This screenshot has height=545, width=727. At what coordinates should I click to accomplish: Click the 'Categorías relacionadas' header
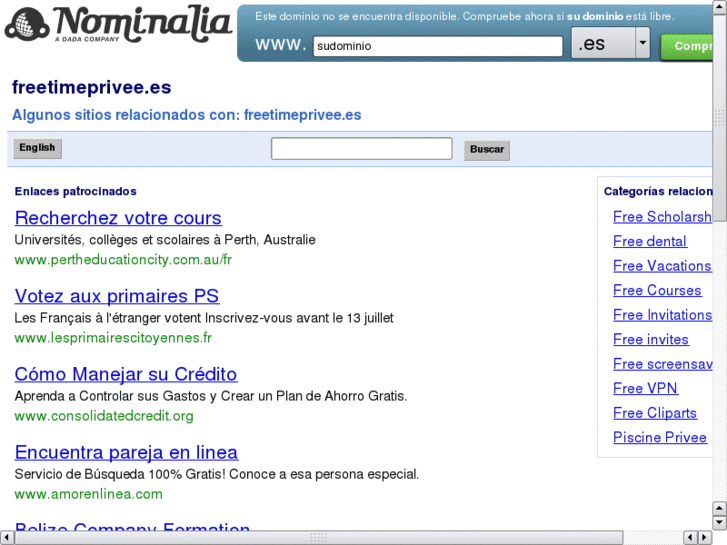(658, 192)
